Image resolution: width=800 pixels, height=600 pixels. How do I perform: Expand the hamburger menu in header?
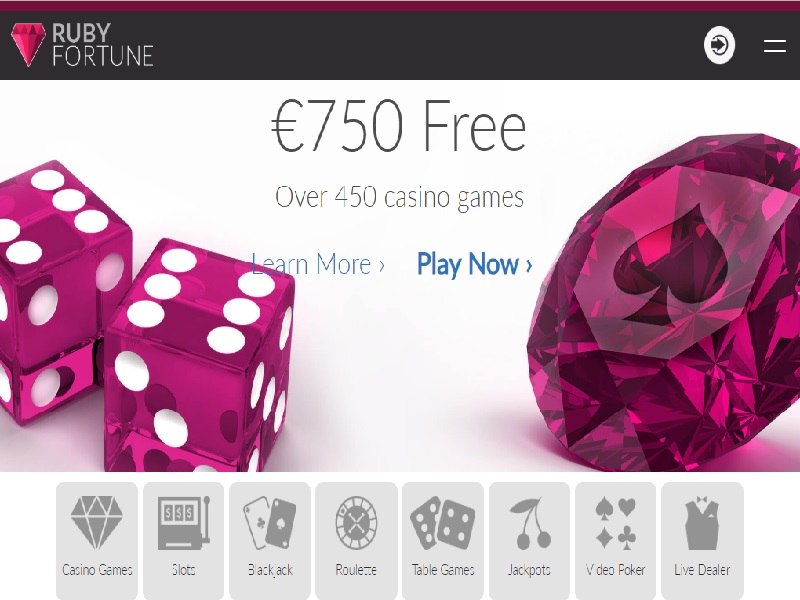click(774, 46)
